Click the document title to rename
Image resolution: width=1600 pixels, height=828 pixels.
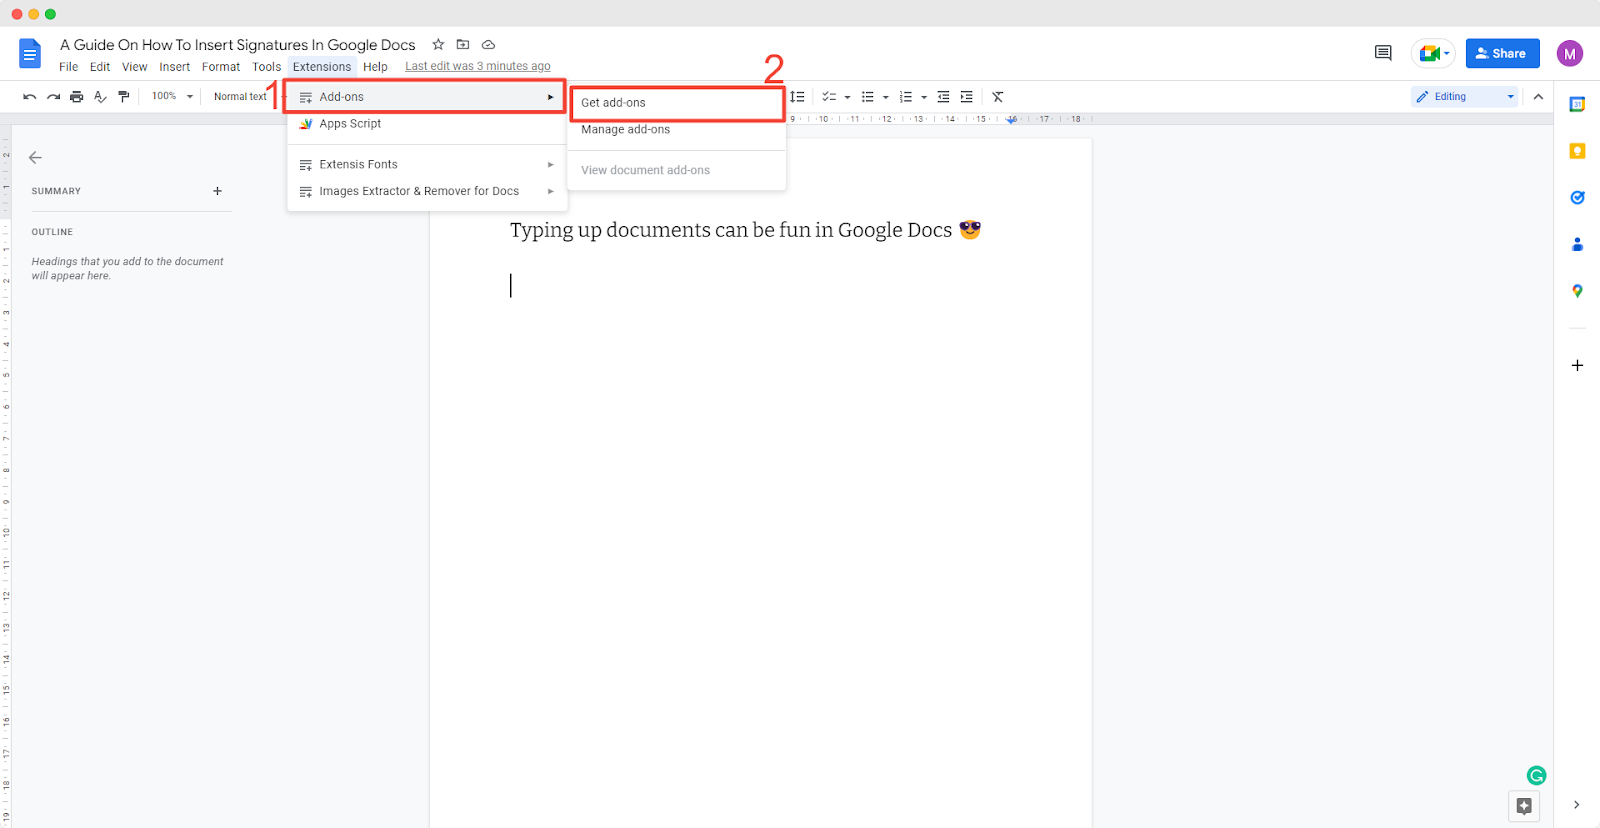[x=238, y=45]
